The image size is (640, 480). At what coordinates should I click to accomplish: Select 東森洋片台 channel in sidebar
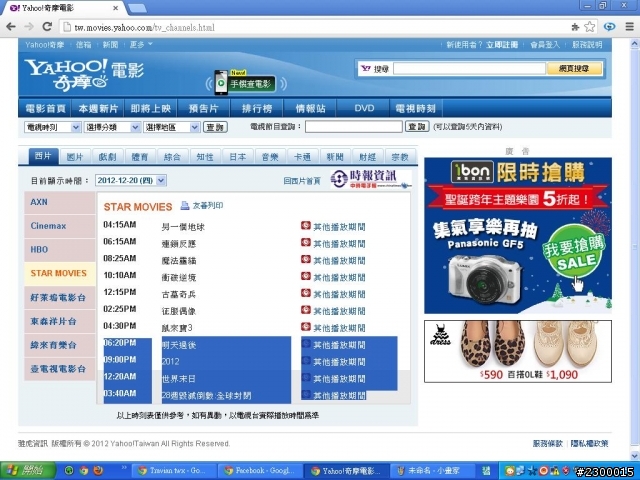60,321
